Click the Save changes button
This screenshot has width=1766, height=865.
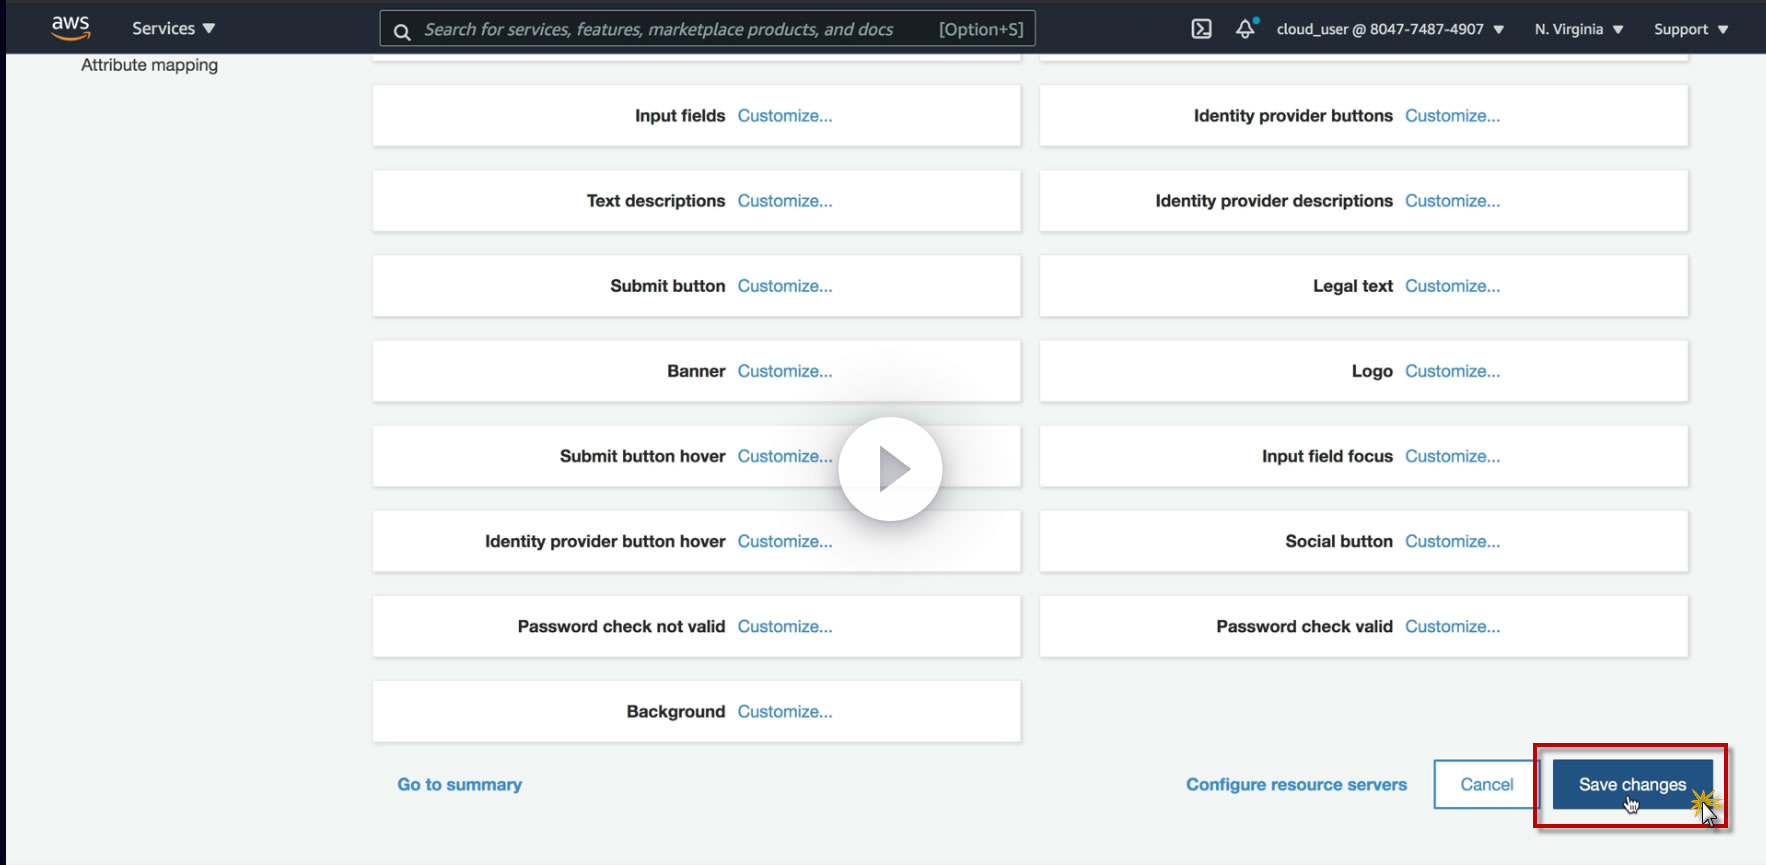click(x=1632, y=785)
